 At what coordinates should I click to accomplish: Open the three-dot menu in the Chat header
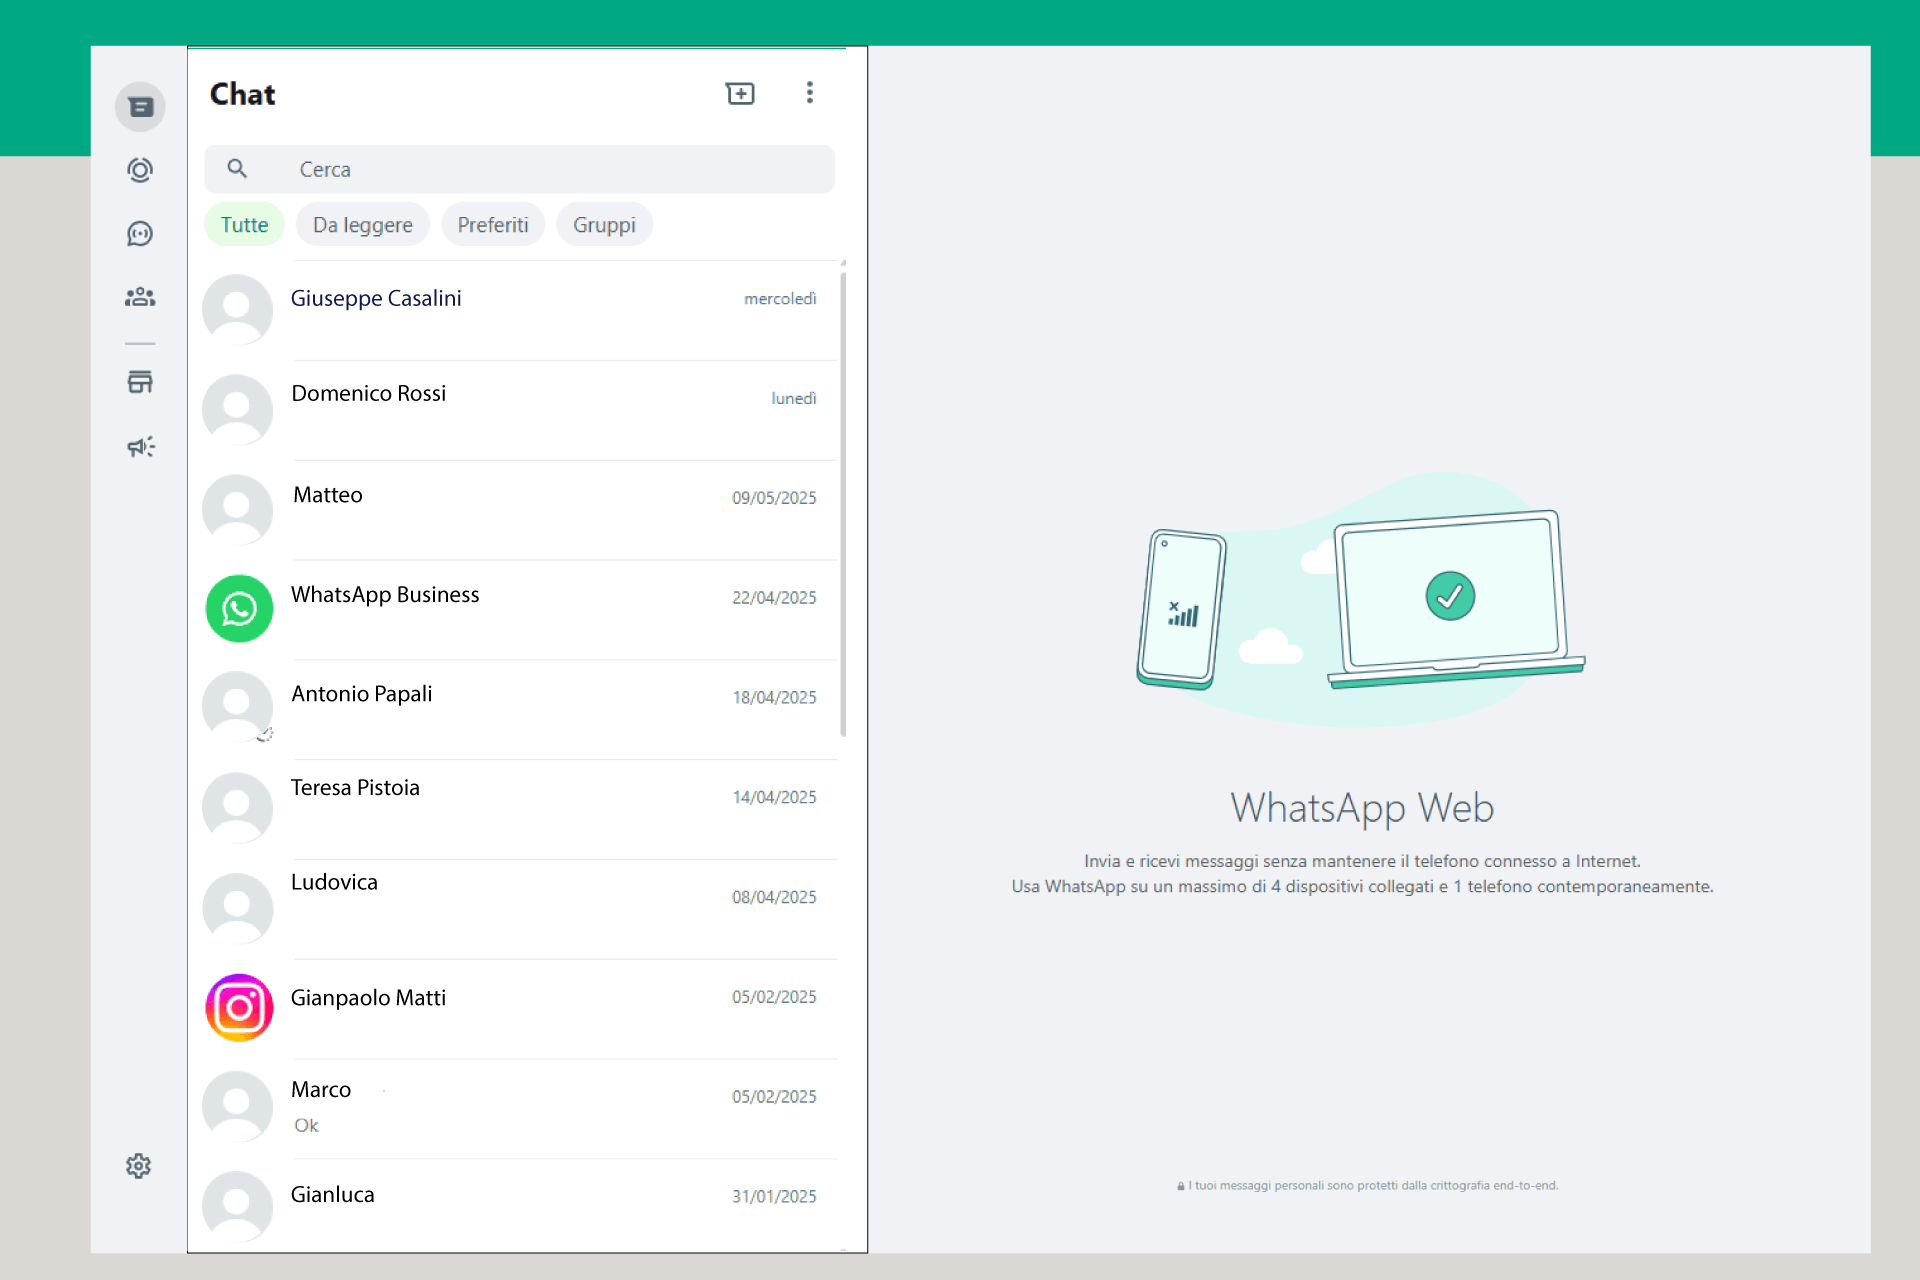pyautogui.click(x=810, y=93)
